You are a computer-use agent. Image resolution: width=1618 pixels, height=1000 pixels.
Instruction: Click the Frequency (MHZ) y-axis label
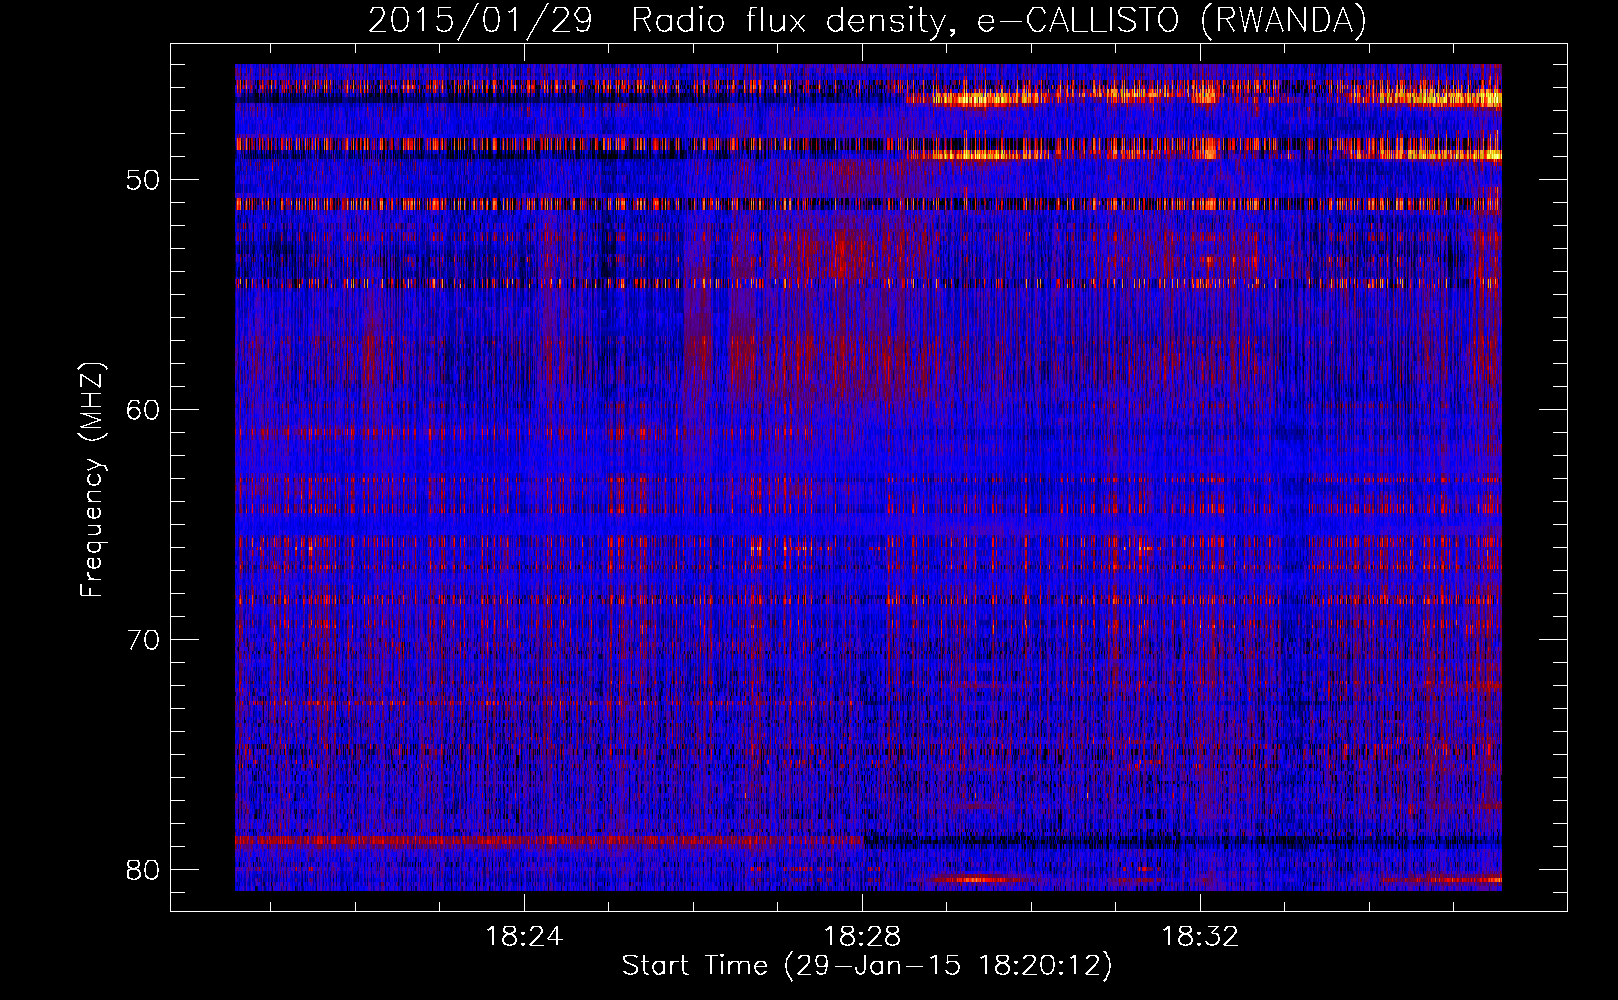click(92, 480)
